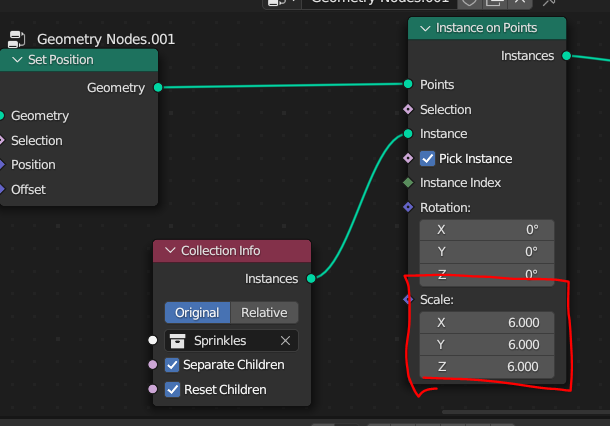Clear the Sprinkles collection with the X

(285, 341)
